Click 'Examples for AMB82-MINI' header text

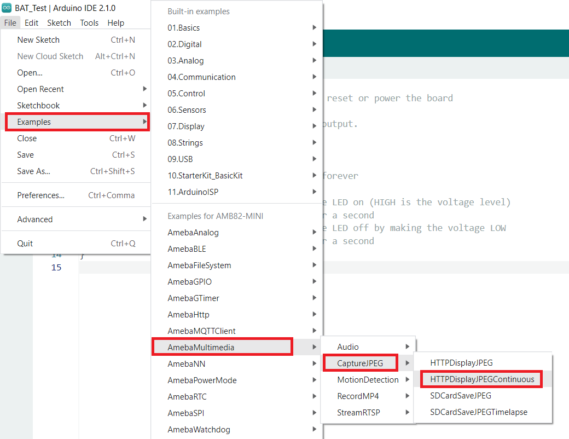(216, 216)
